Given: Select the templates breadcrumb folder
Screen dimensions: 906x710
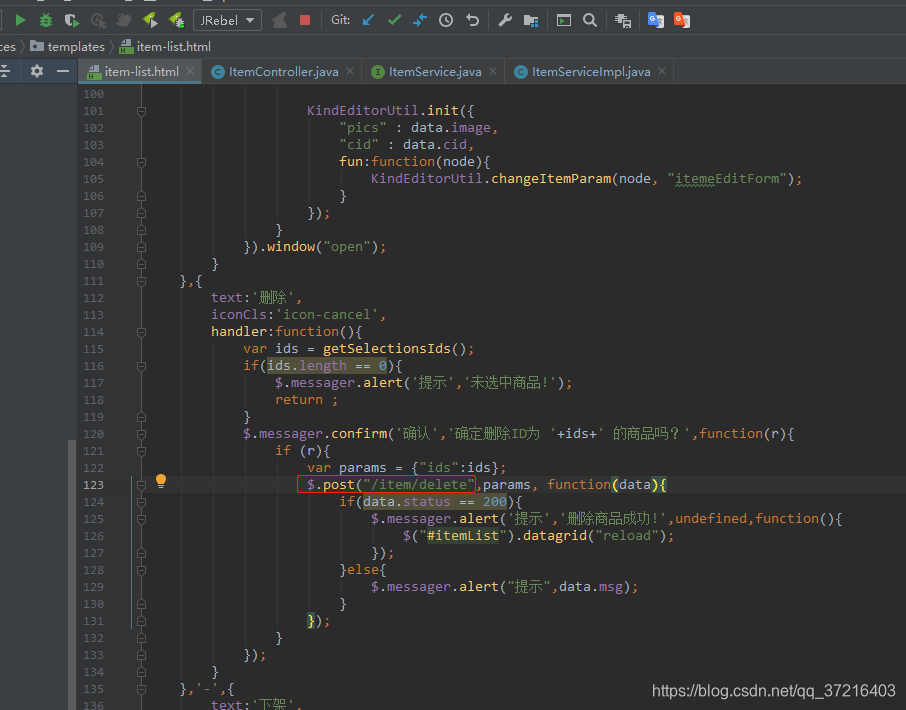Looking at the screenshot, I should 68,47.
